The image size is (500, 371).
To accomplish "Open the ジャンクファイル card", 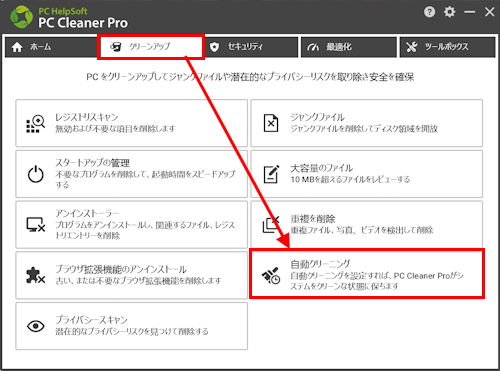I will [367, 123].
